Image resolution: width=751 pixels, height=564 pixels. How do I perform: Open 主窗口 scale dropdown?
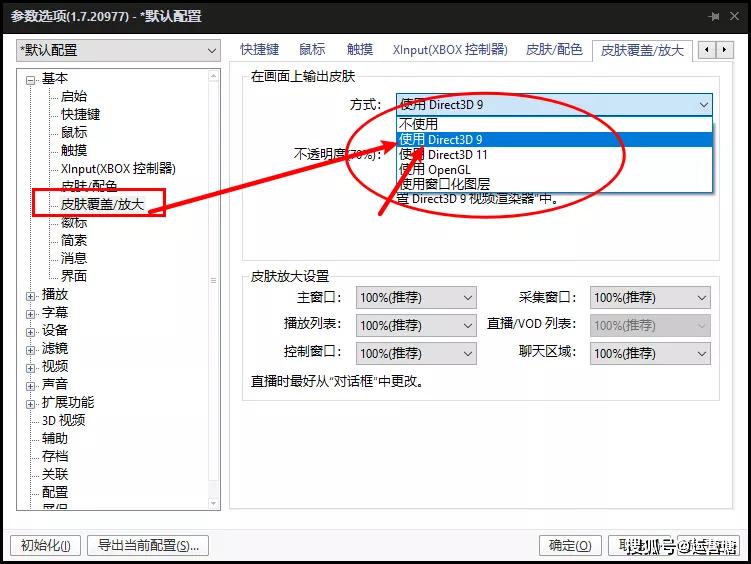coord(416,298)
